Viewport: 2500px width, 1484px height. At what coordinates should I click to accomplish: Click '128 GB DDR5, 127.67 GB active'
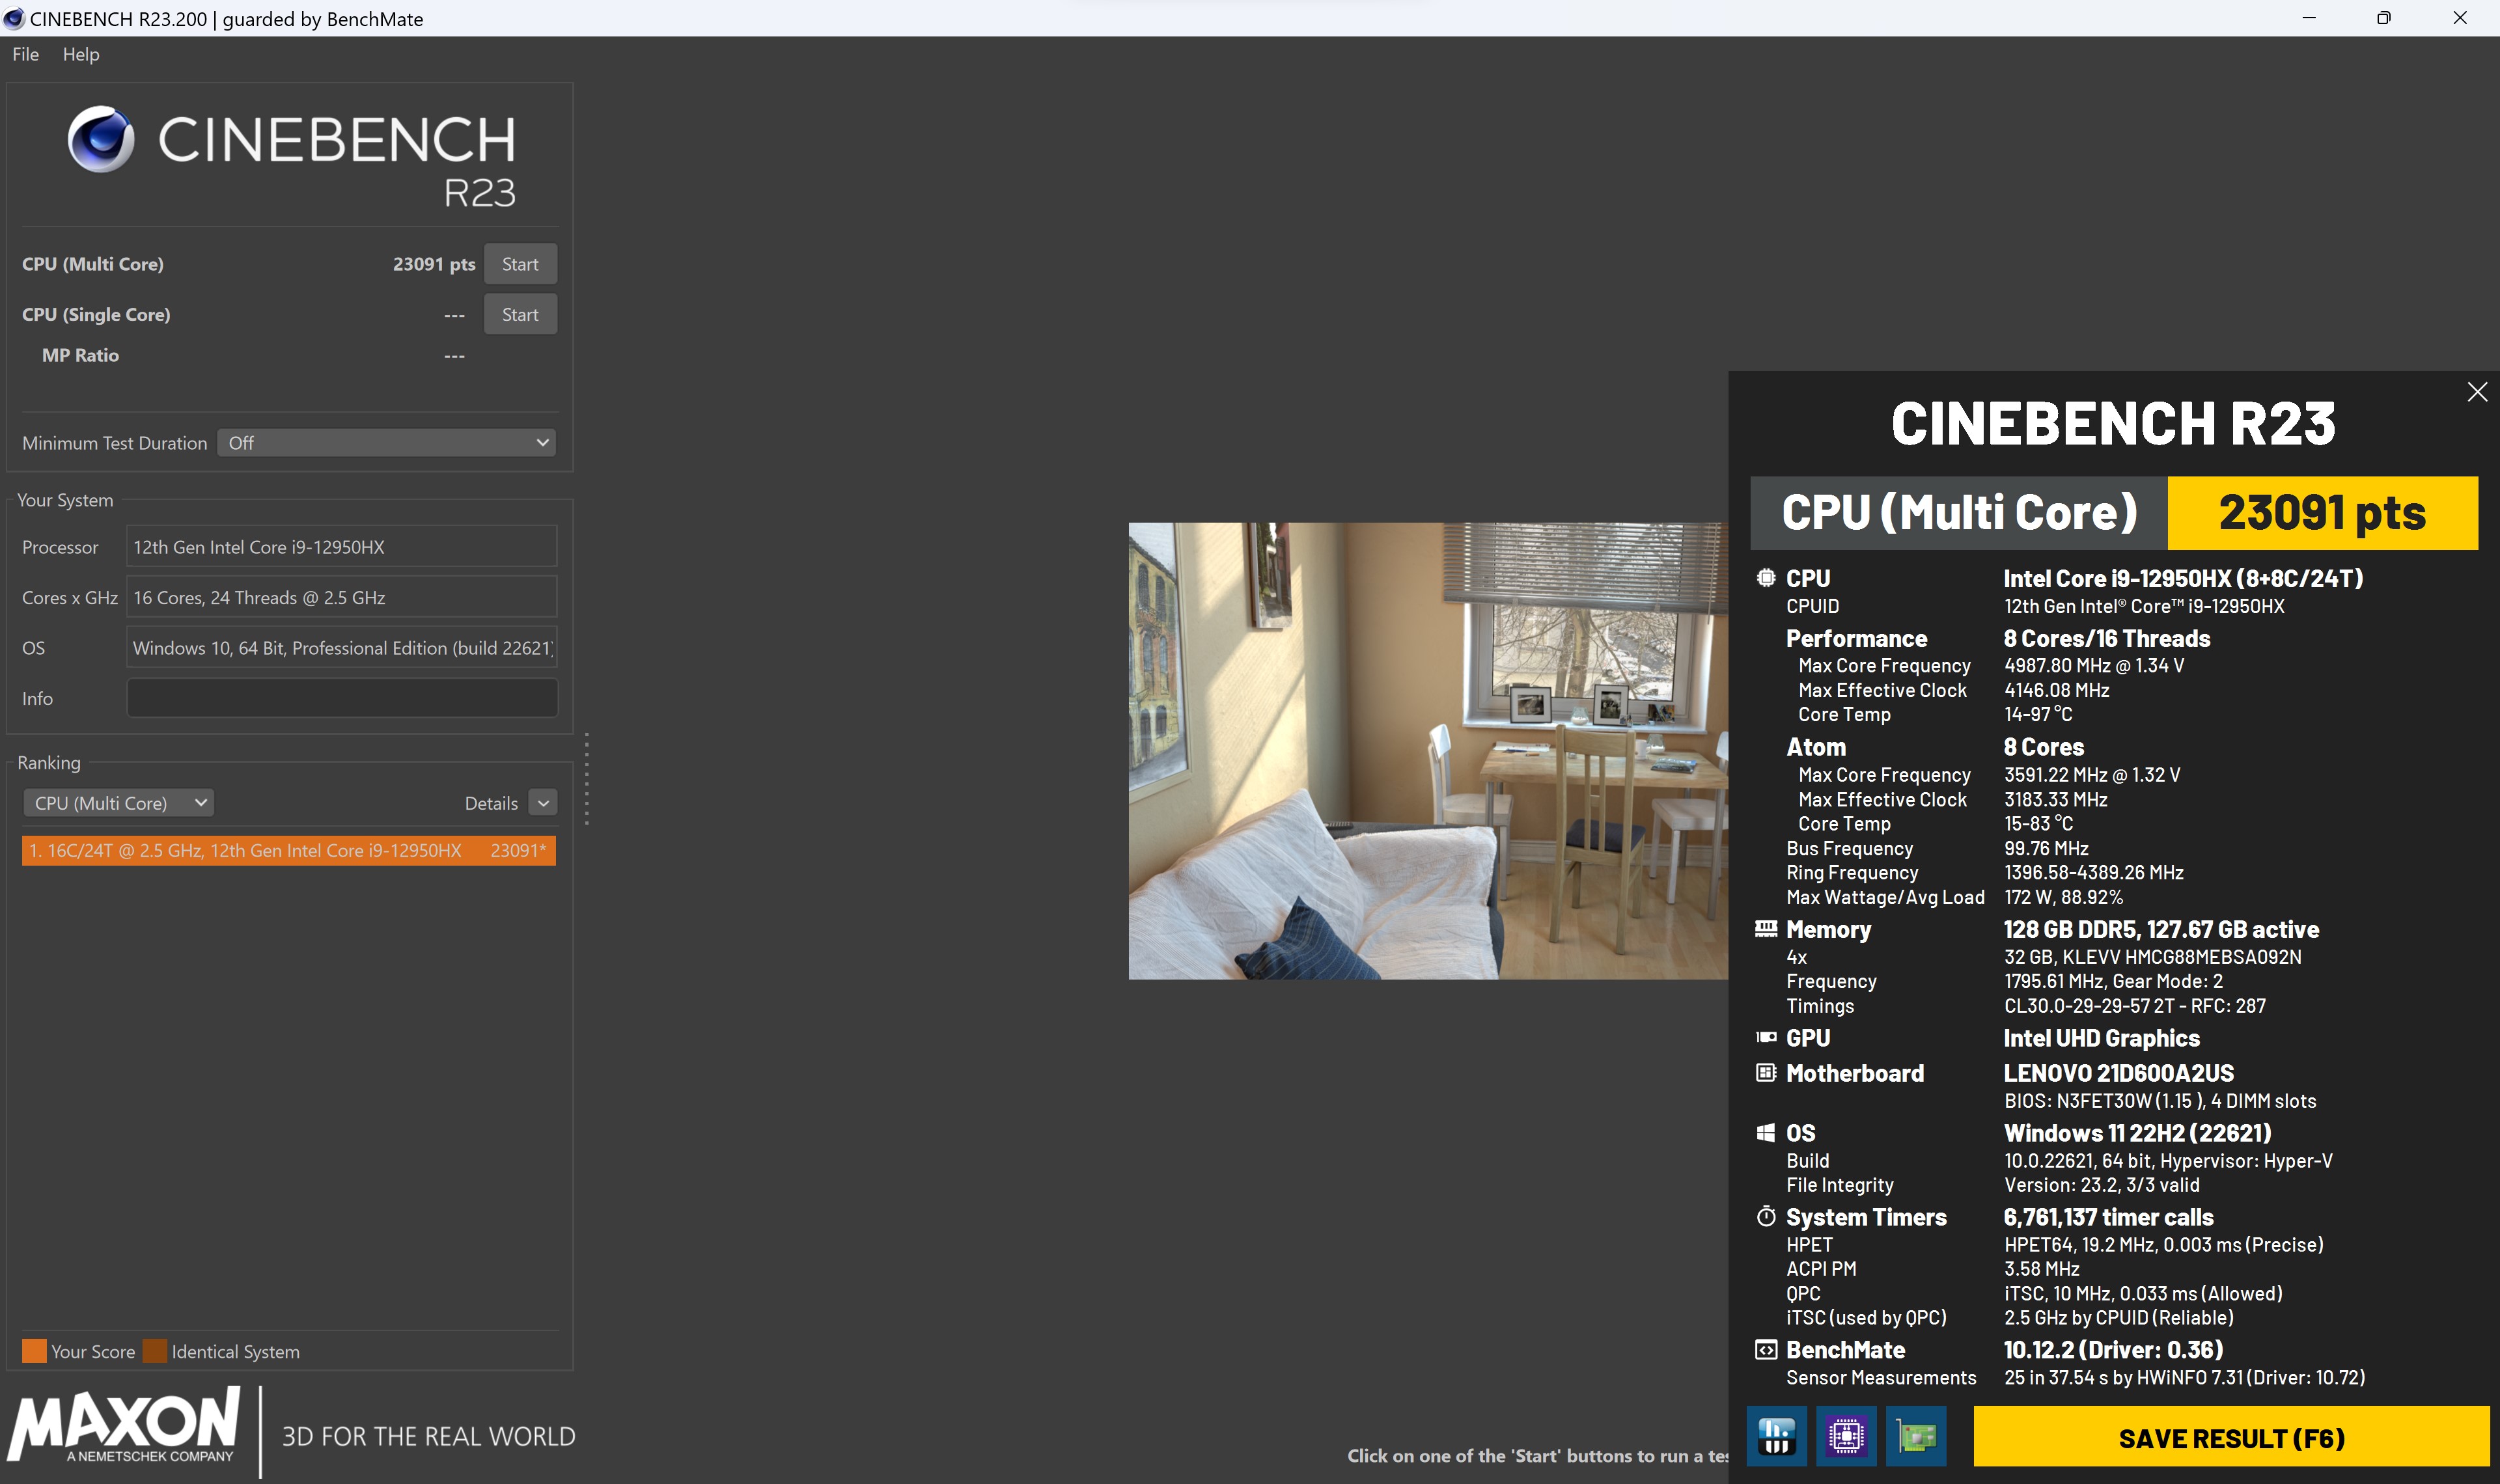[x=2161, y=929]
